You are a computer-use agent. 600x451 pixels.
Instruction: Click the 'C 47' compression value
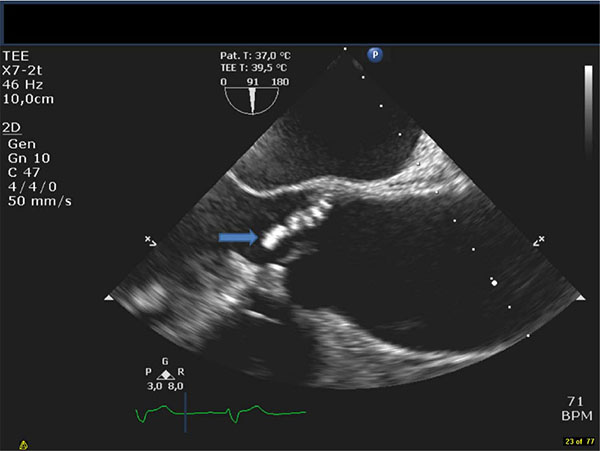pos(24,172)
